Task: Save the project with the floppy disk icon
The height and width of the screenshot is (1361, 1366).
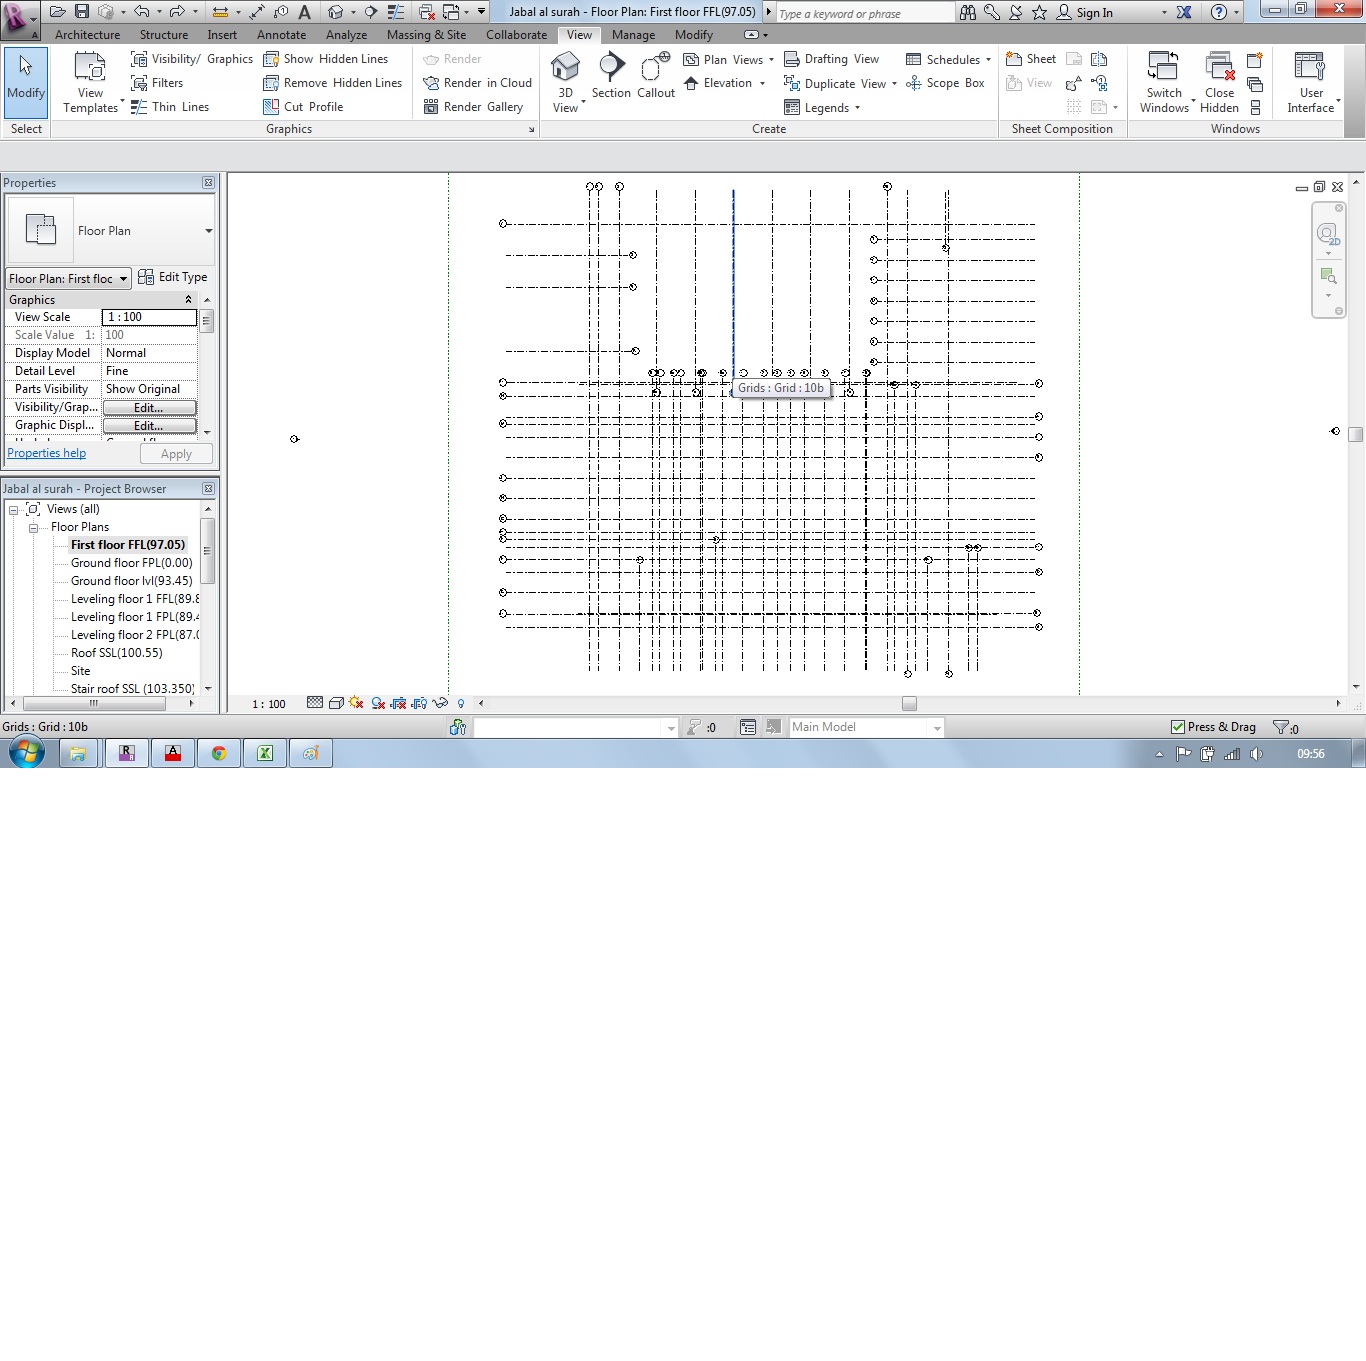Action: 82,12
